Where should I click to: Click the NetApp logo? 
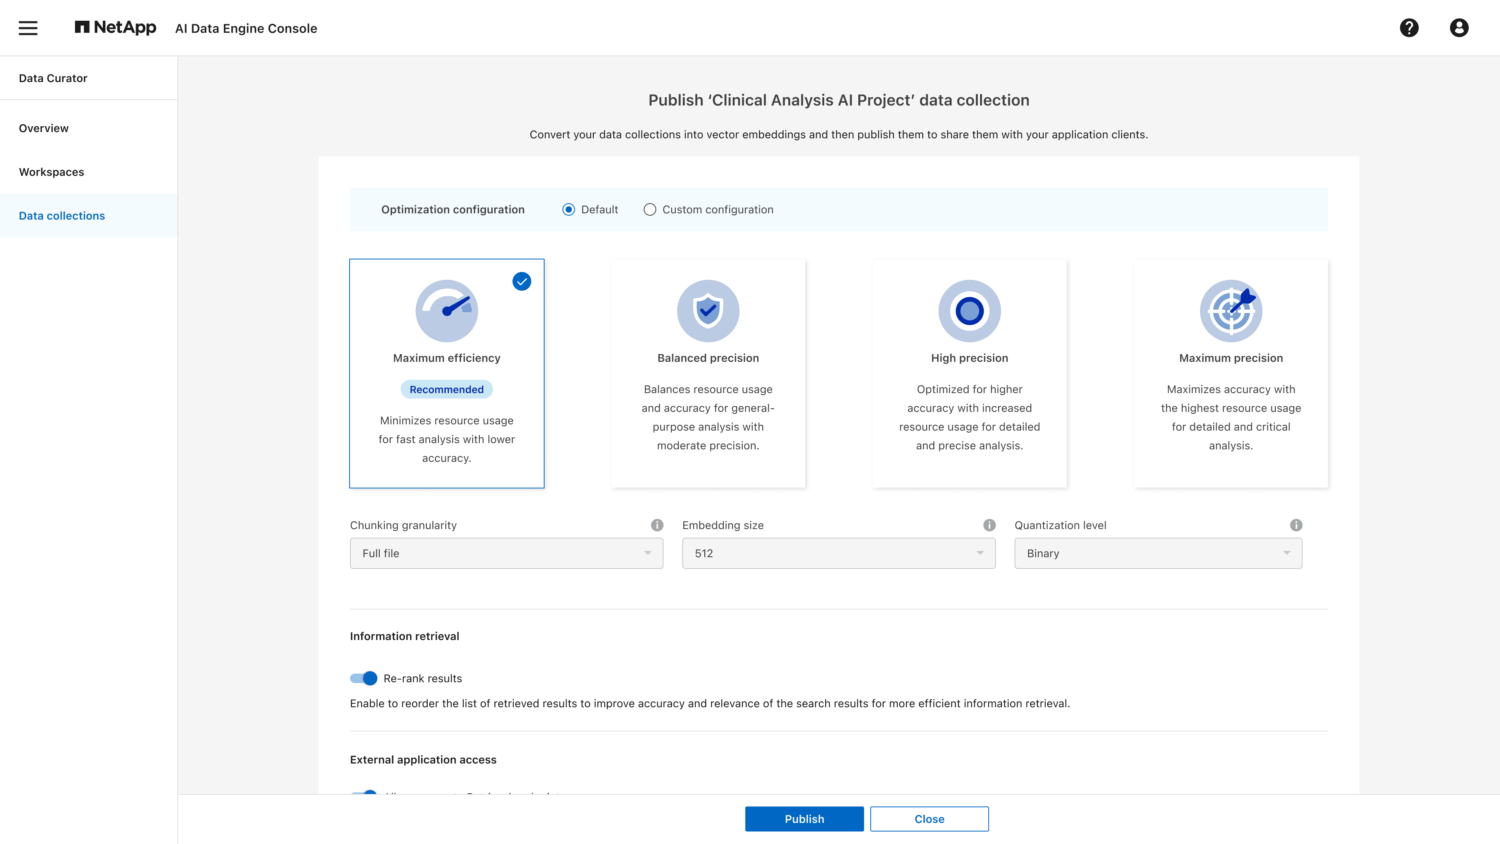click(x=115, y=28)
